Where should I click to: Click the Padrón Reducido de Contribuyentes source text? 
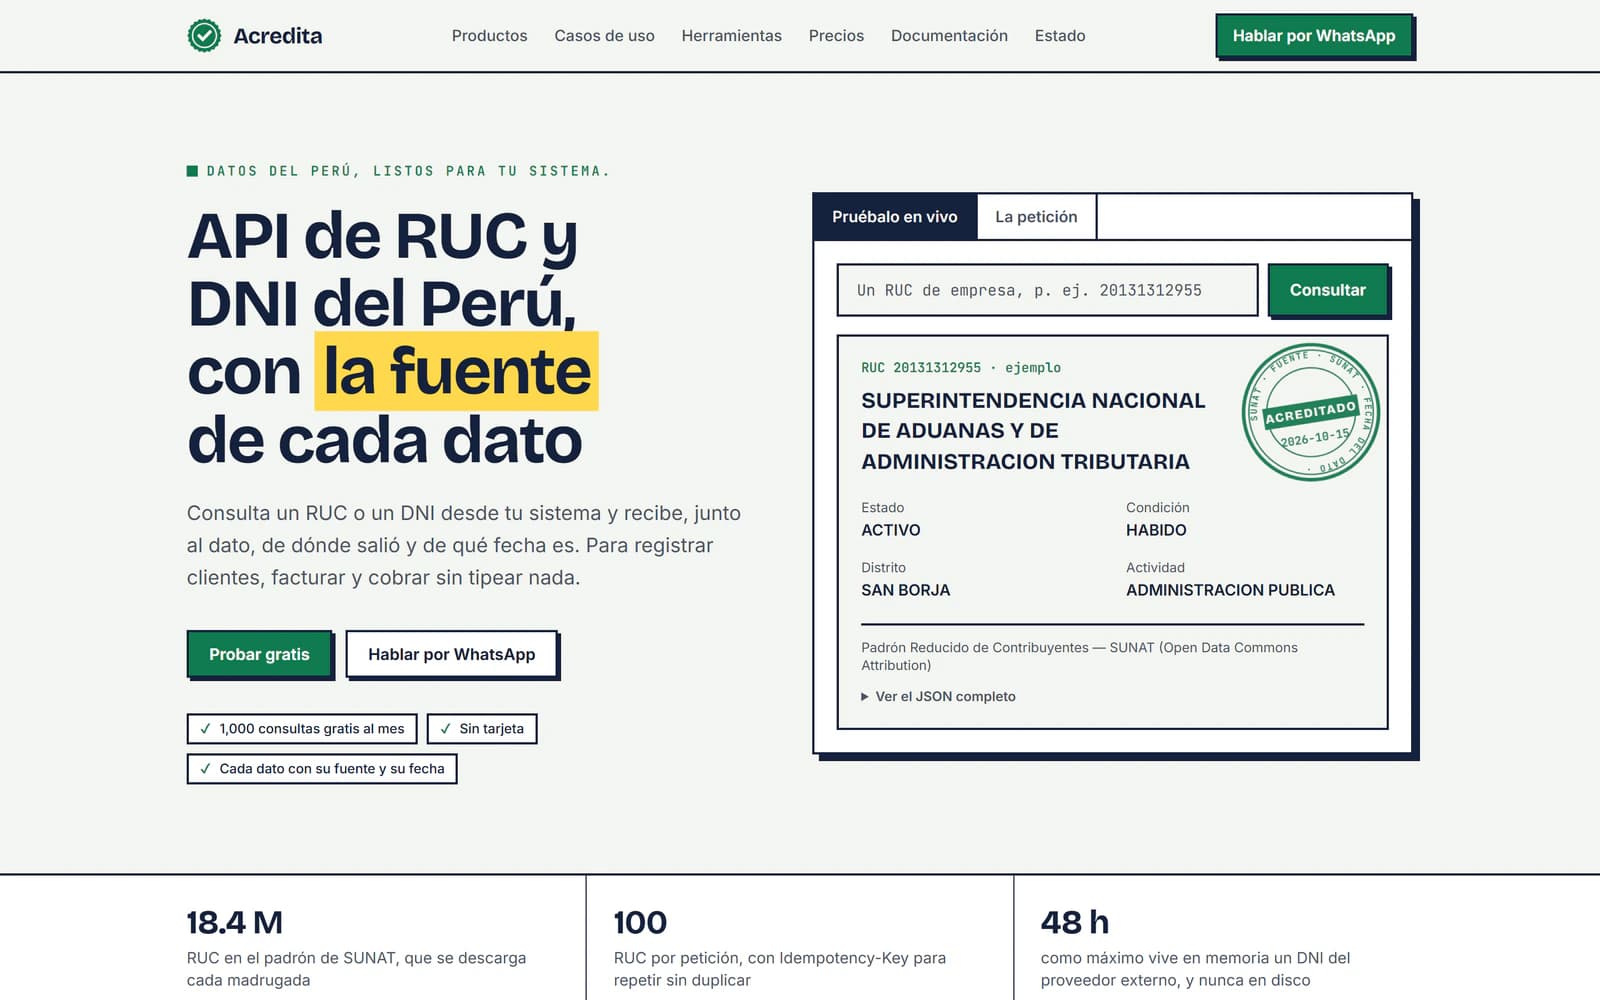point(1079,656)
